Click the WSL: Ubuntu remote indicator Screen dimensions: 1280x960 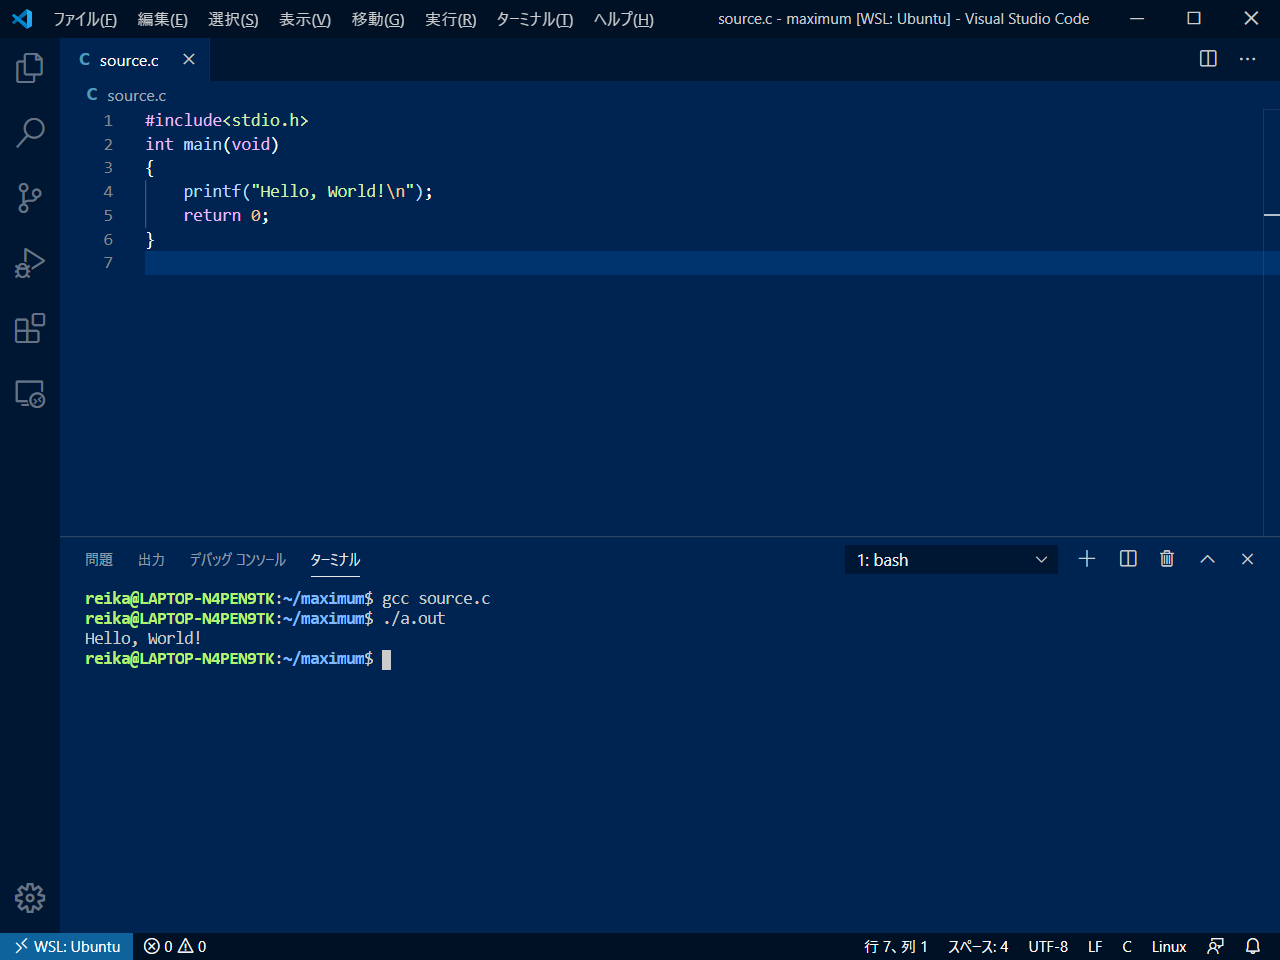click(67, 946)
